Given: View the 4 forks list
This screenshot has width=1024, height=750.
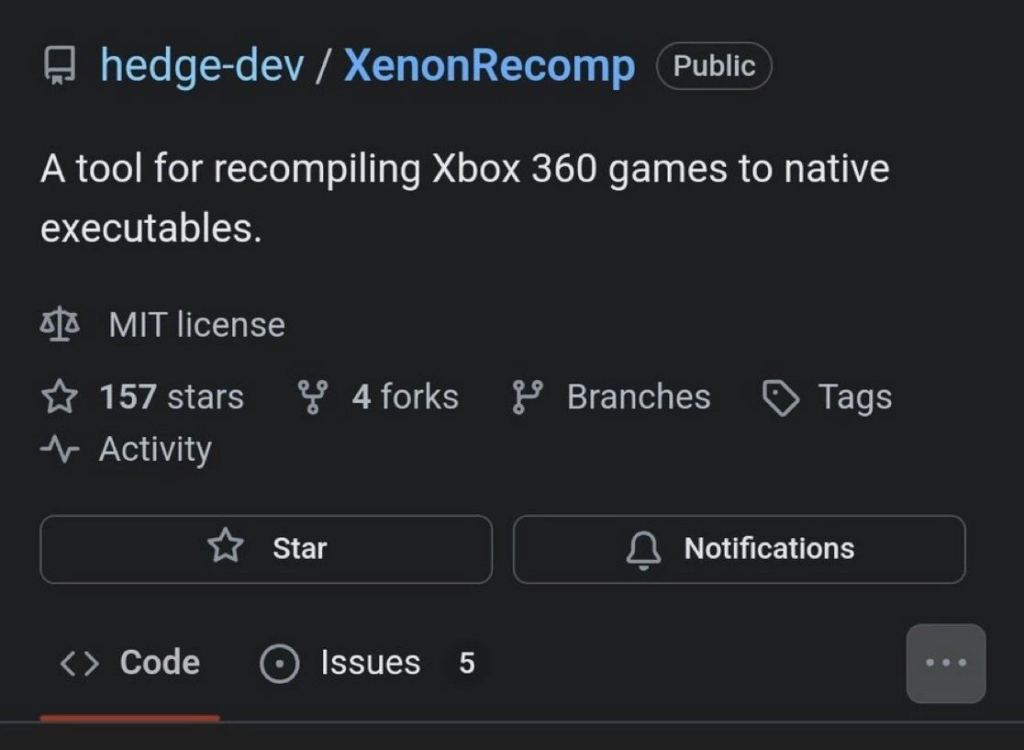Looking at the screenshot, I should coord(405,397).
